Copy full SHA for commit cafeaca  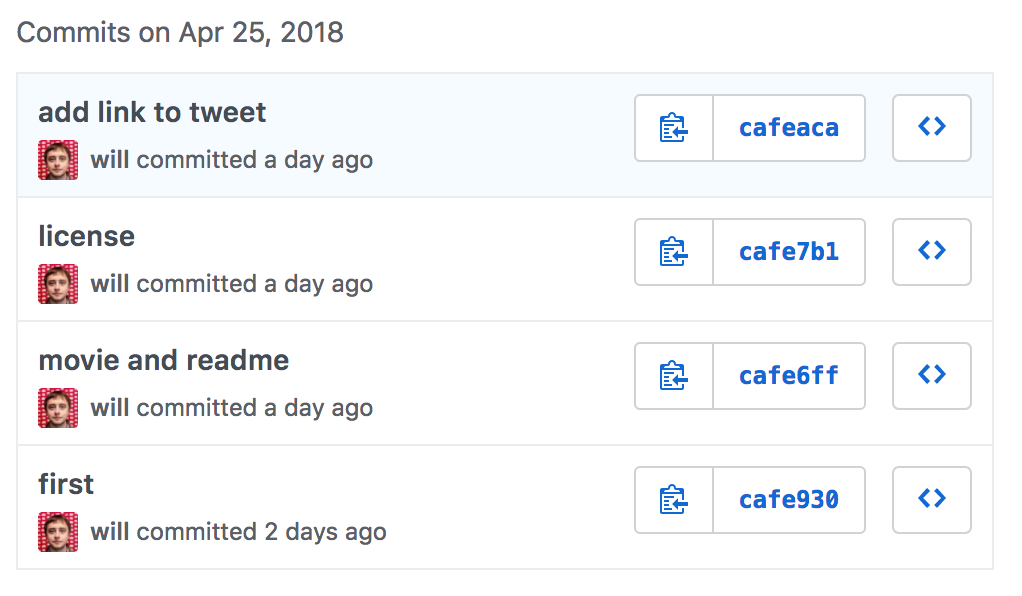[674, 128]
